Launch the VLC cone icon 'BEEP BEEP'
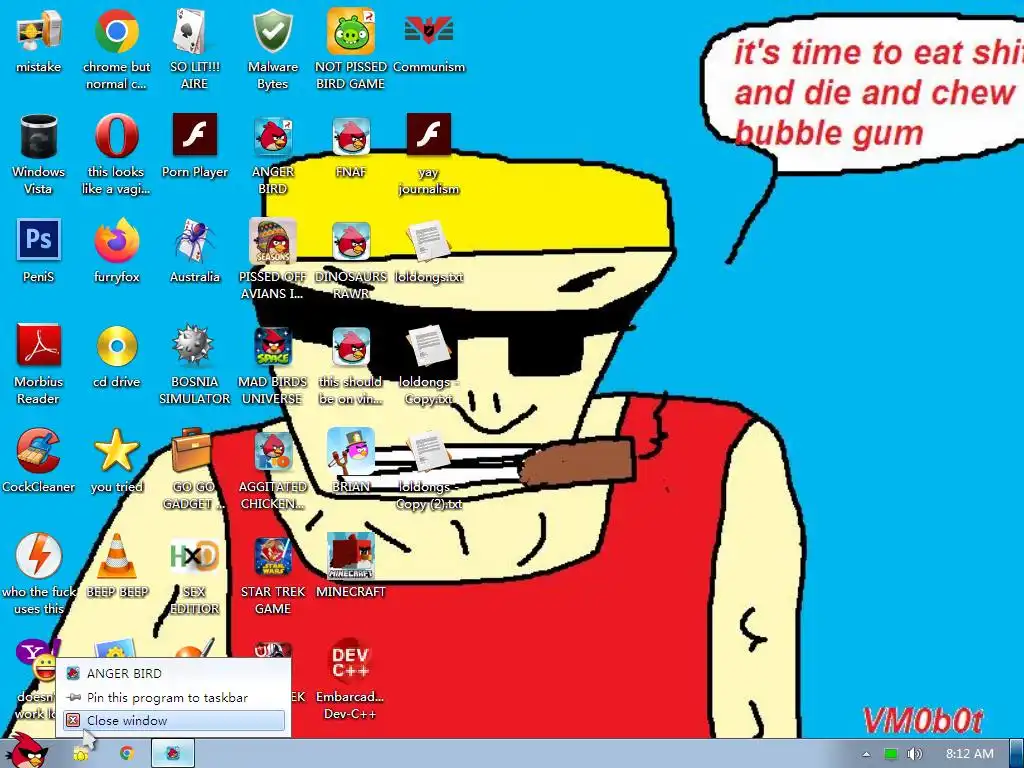This screenshot has width=1024, height=768. pos(117,566)
